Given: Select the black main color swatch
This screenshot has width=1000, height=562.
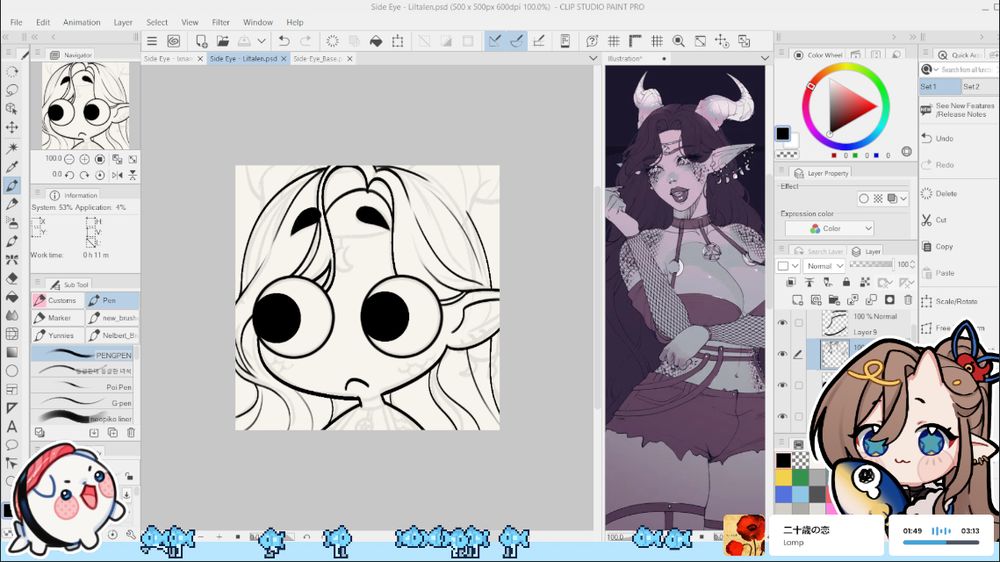Looking at the screenshot, I should tap(783, 133).
